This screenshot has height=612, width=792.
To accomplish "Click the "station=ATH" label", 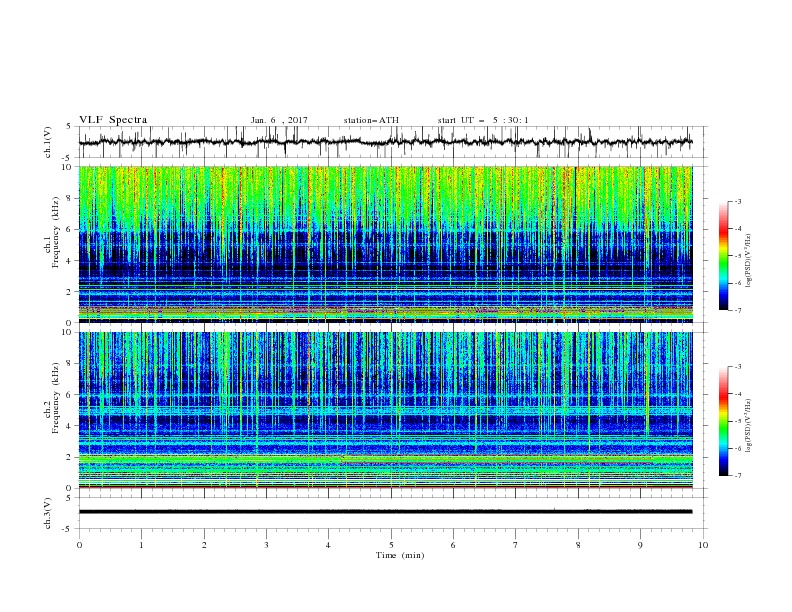I will (371, 120).
